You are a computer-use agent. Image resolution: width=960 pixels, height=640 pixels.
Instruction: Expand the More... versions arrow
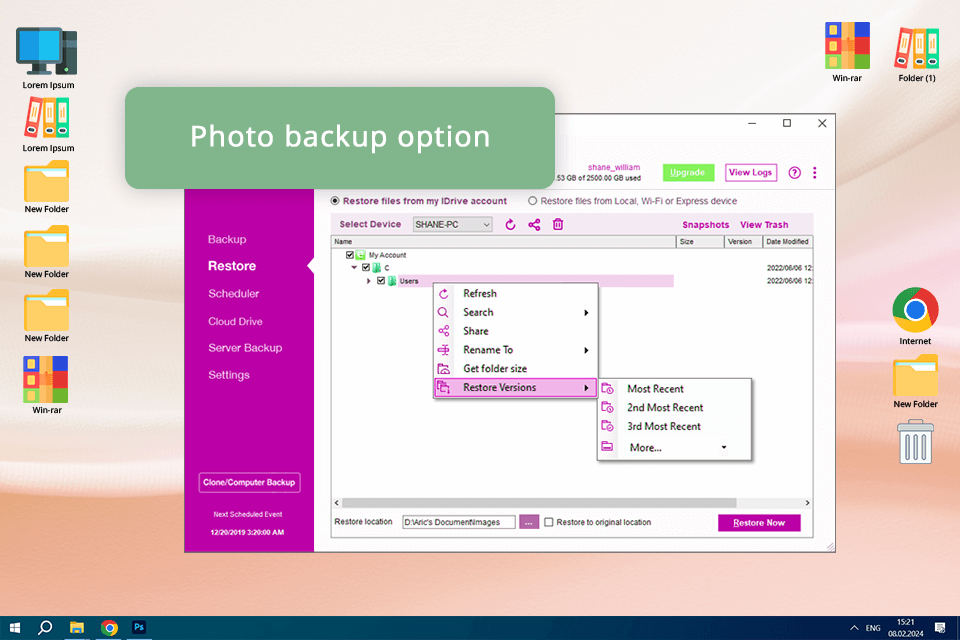pyautogui.click(x=724, y=448)
